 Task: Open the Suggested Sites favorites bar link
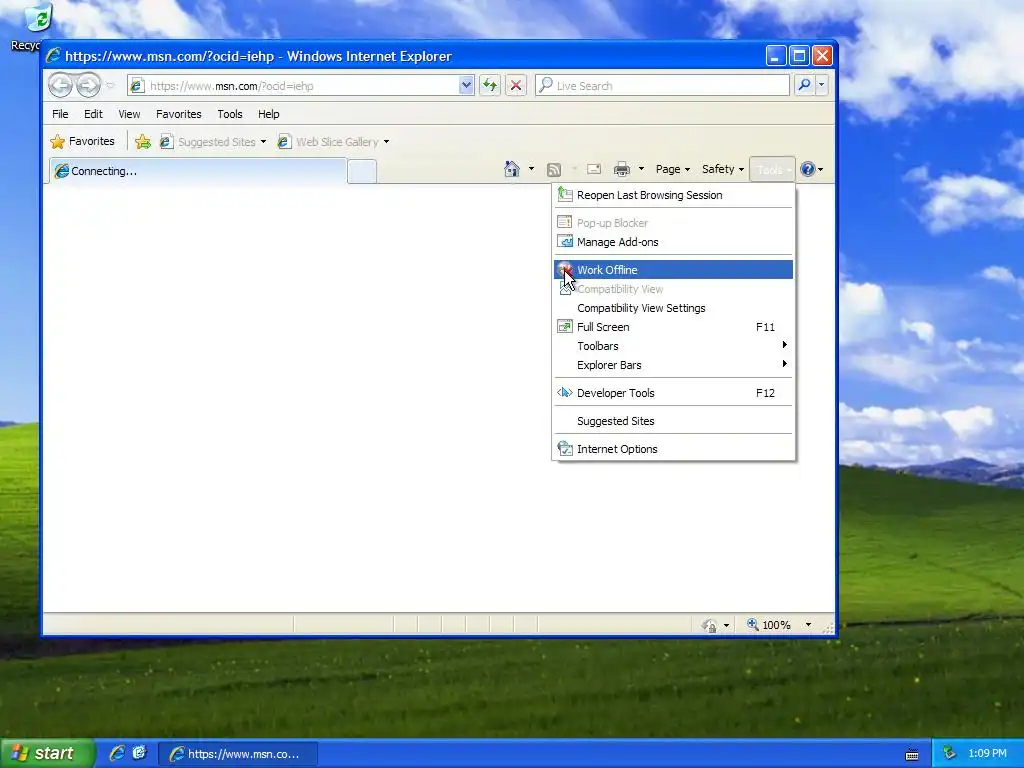click(x=208, y=142)
